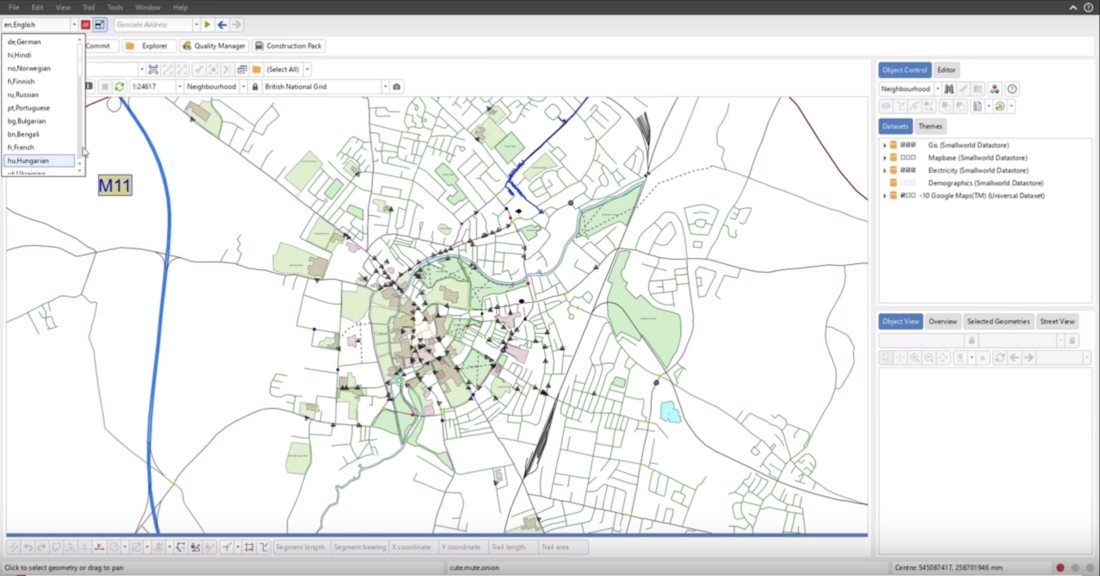
Task: Open the Quality Manager
Action: 213,46
